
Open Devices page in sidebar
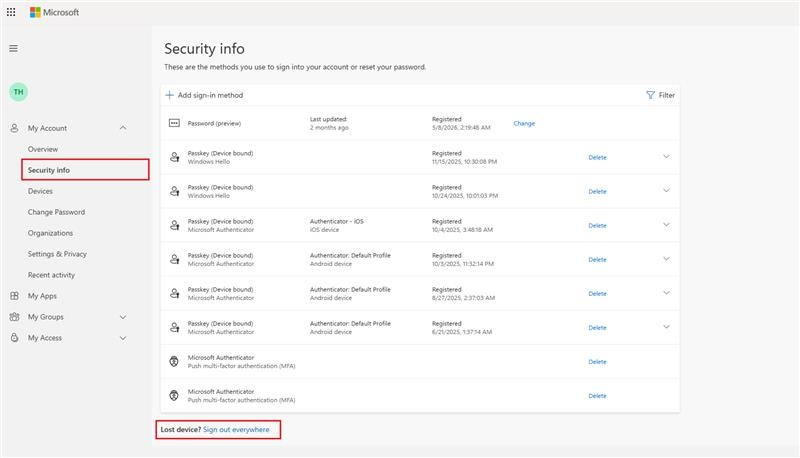pyautogui.click(x=40, y=191)
